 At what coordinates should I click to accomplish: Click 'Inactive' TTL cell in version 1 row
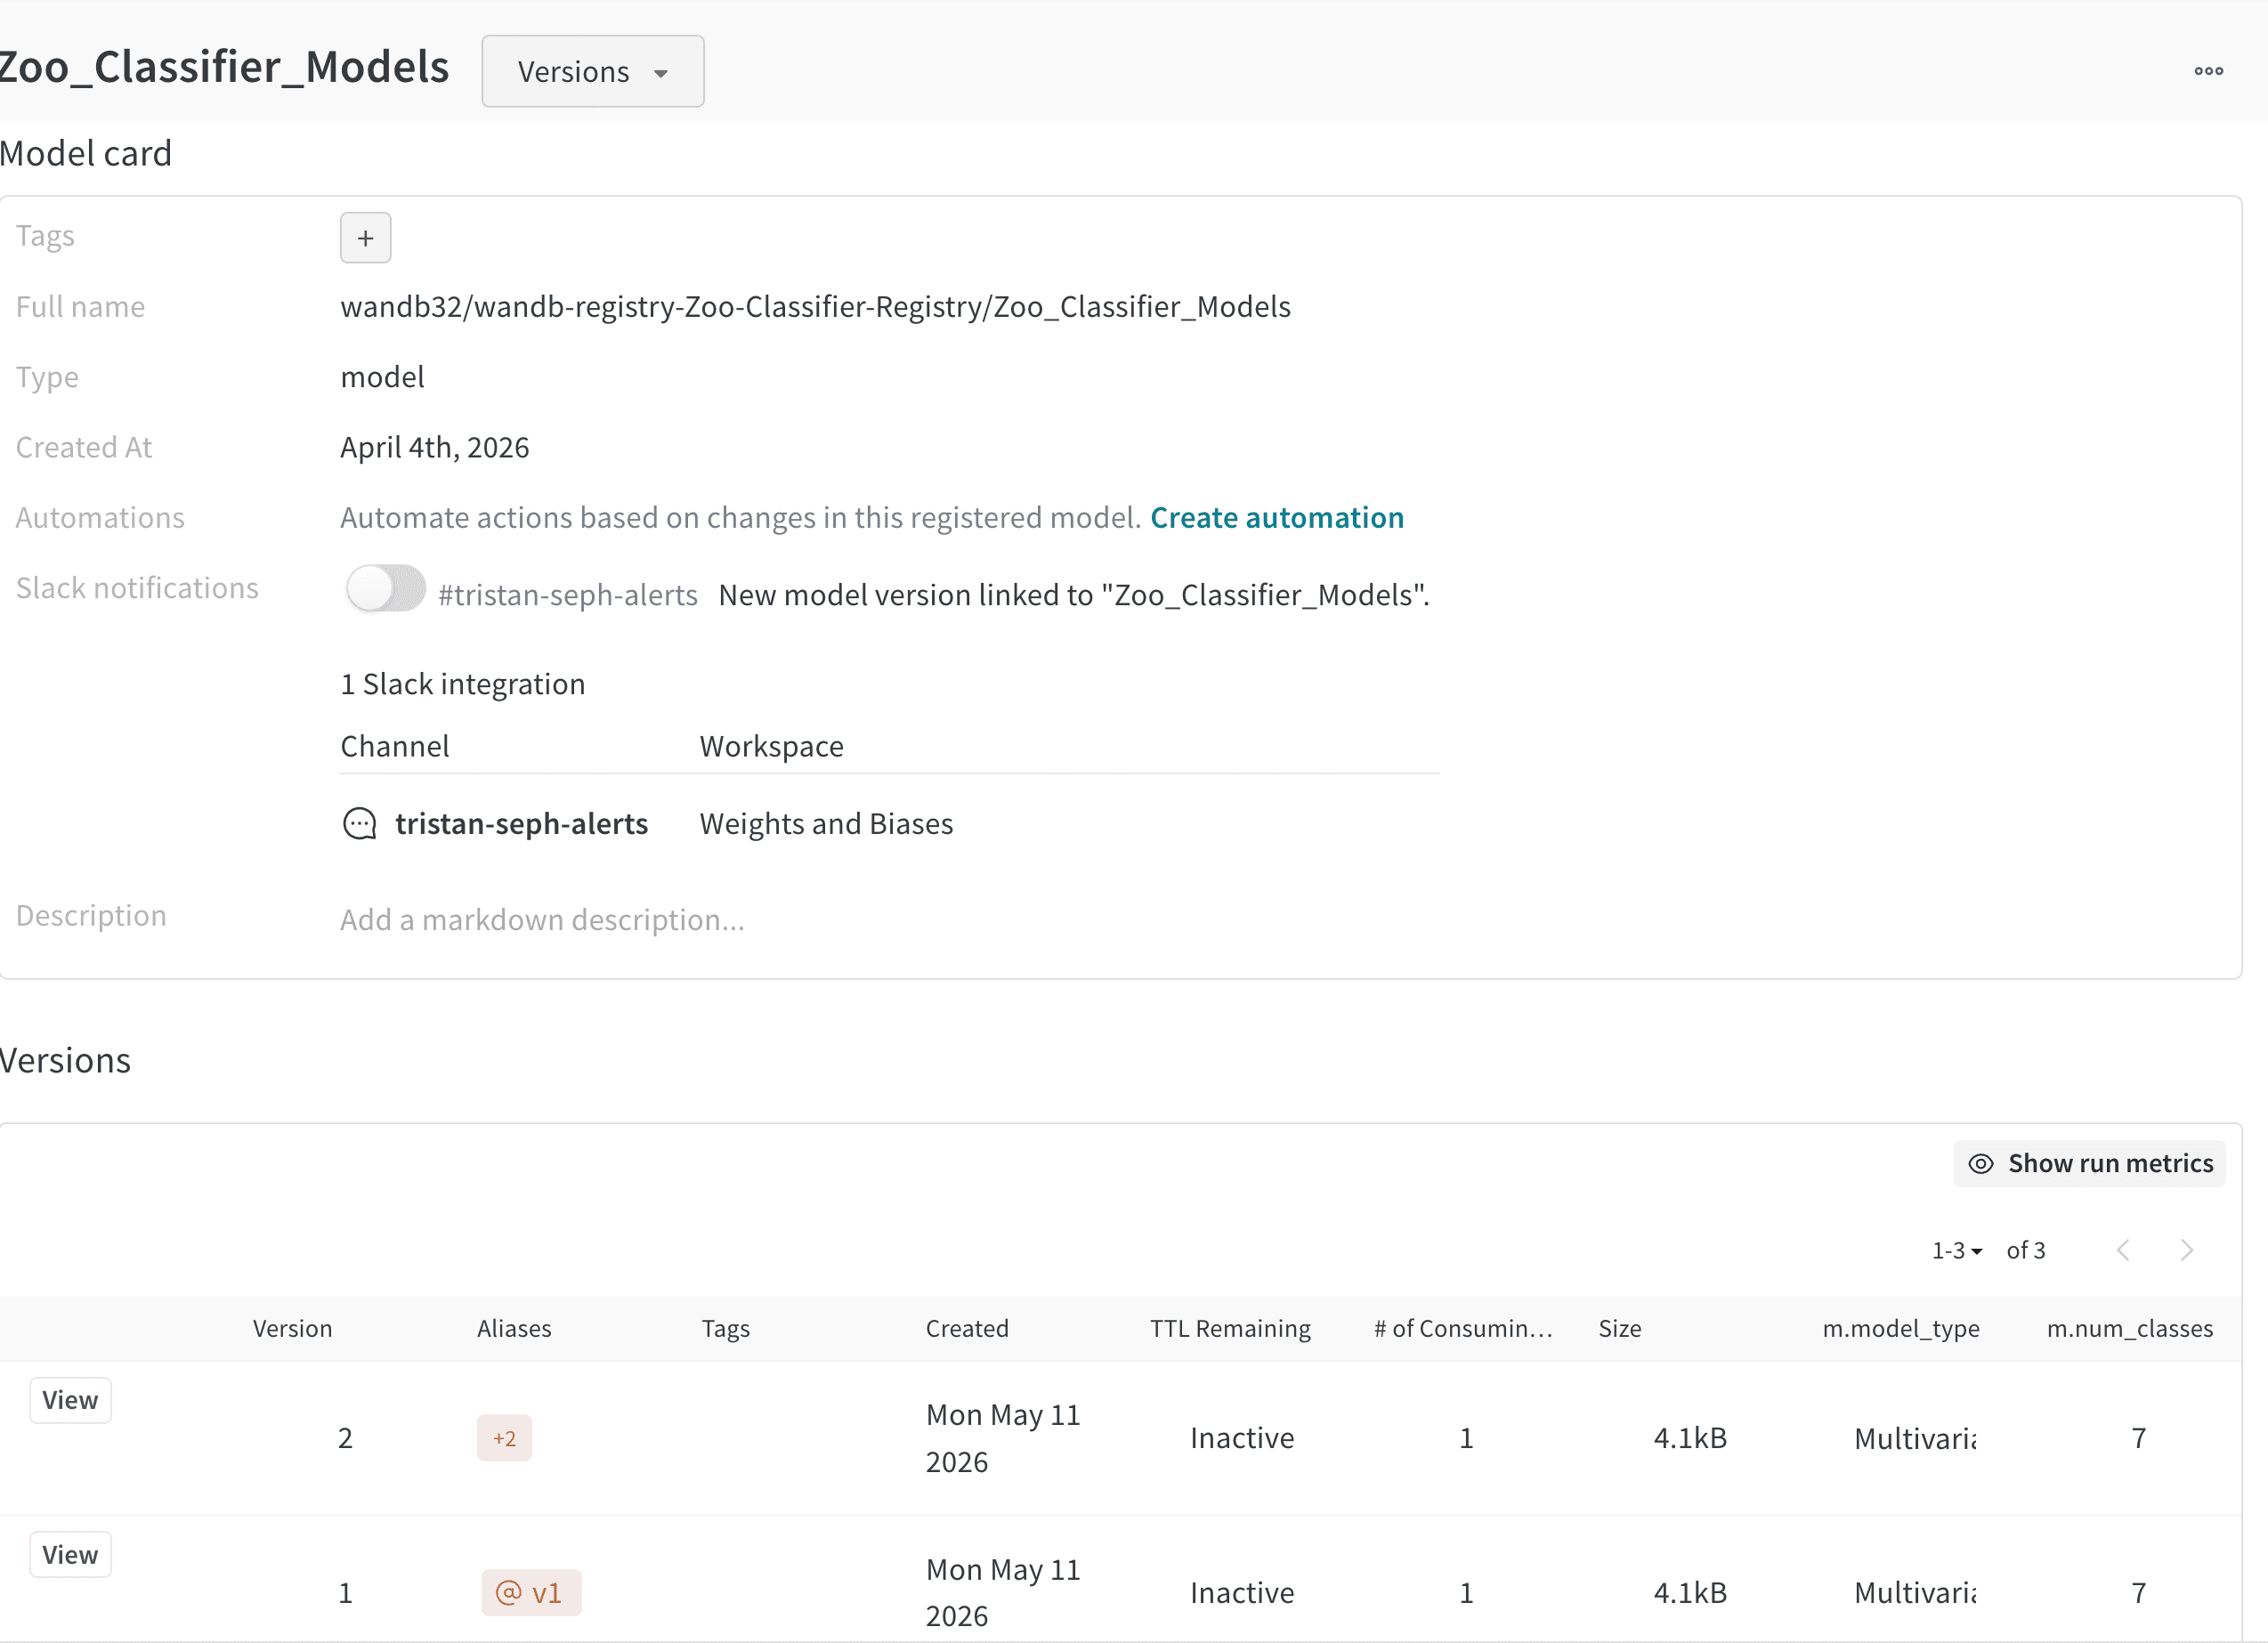coord(1242,1592)
